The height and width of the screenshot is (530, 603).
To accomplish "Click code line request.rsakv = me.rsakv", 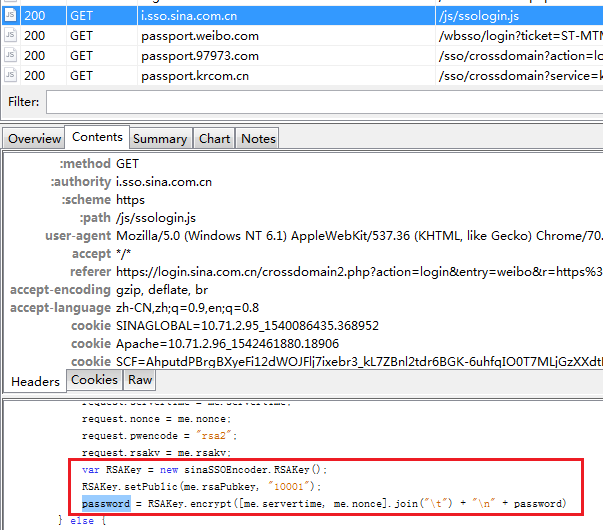I will [156, 453].
